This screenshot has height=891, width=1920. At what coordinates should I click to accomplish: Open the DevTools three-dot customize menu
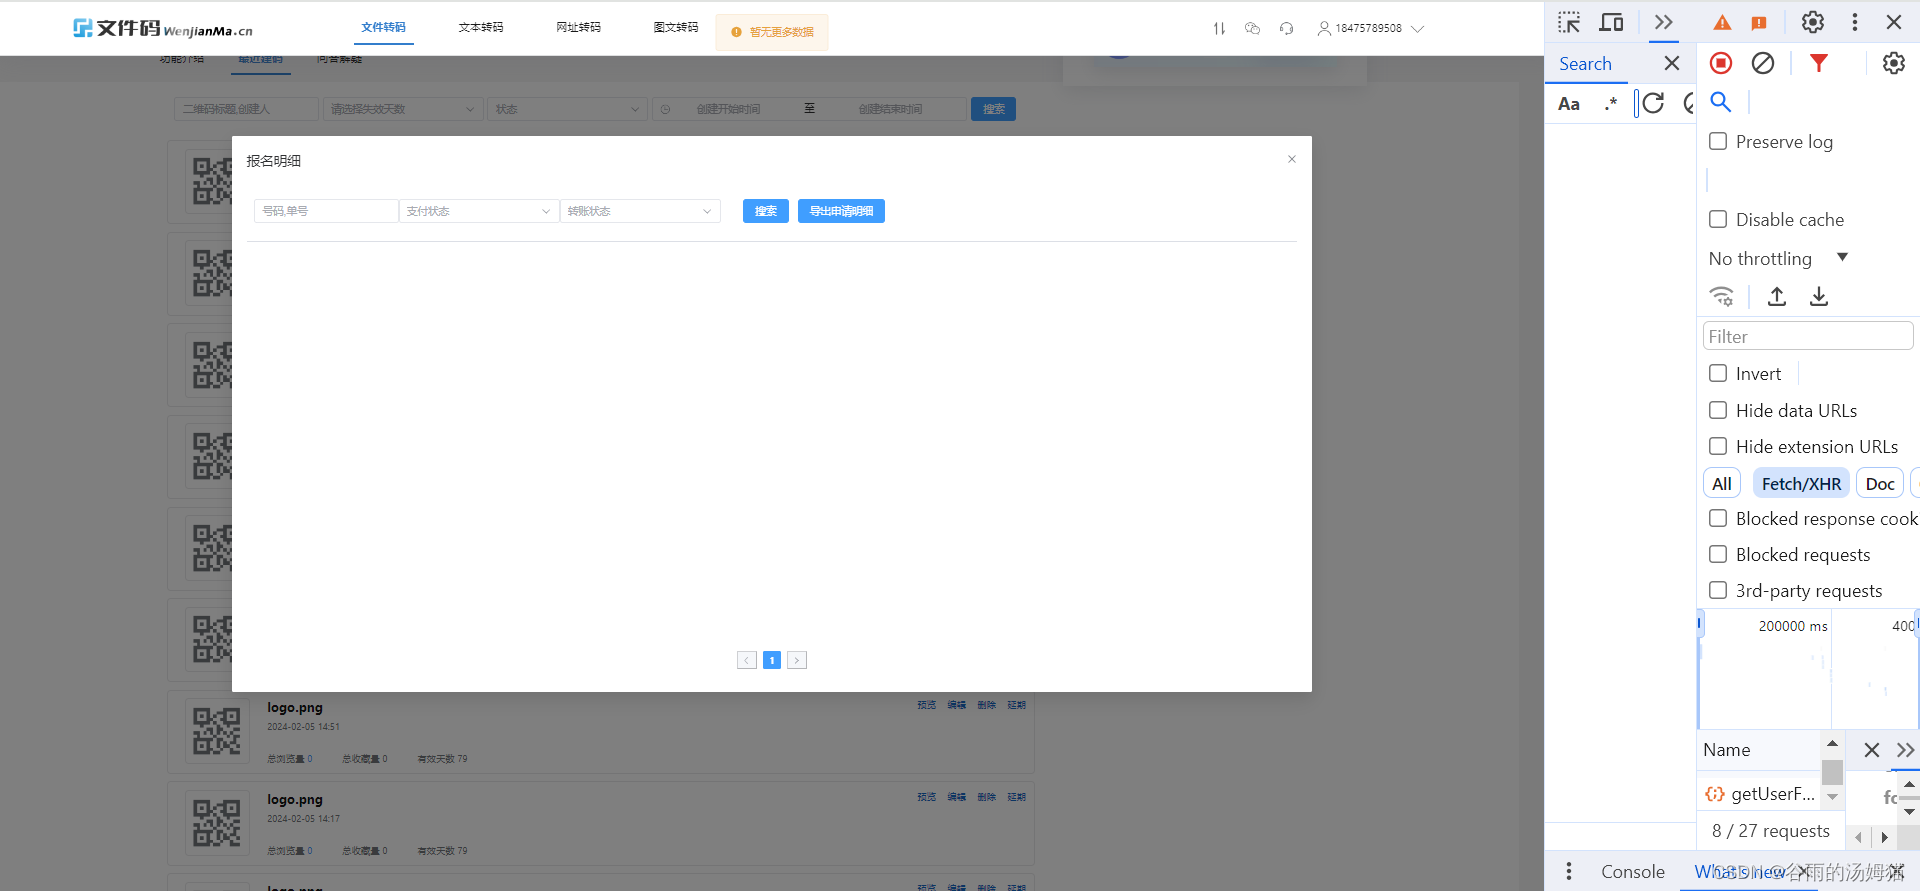(x=1855, y=22)
